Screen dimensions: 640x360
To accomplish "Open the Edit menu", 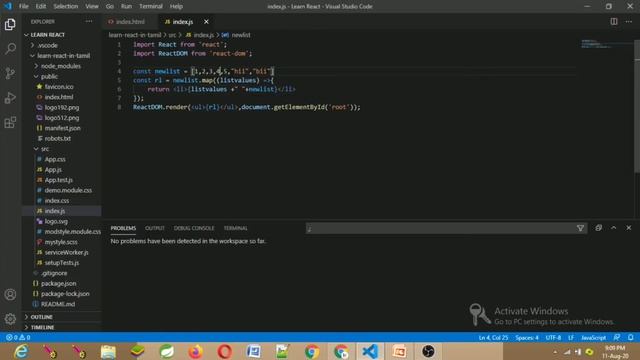I will tap(41, 6).
